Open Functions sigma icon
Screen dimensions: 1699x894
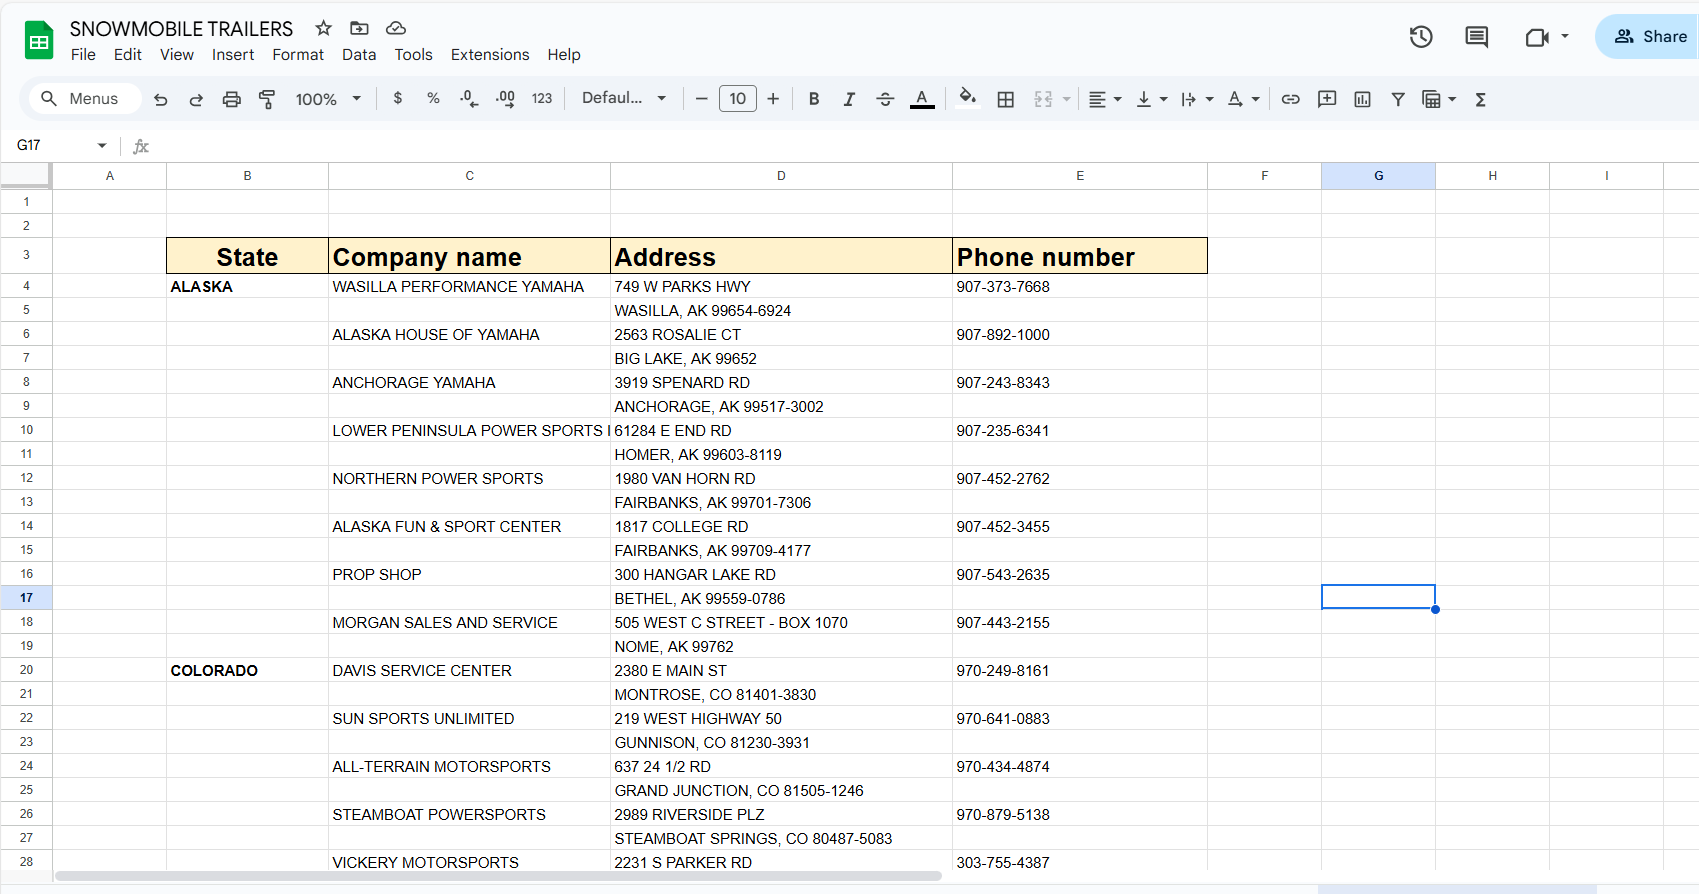pyautogui.click(x=1481, y=99)
